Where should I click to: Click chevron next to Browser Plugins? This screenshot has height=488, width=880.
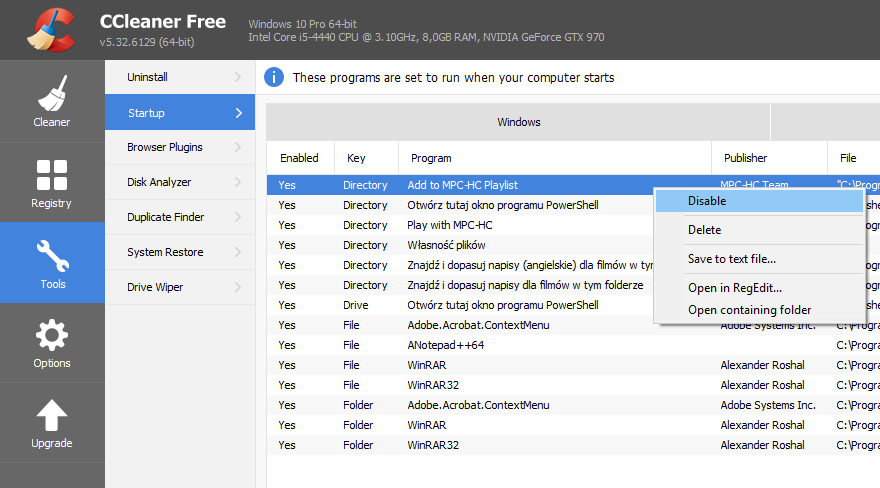coord(238,147)
